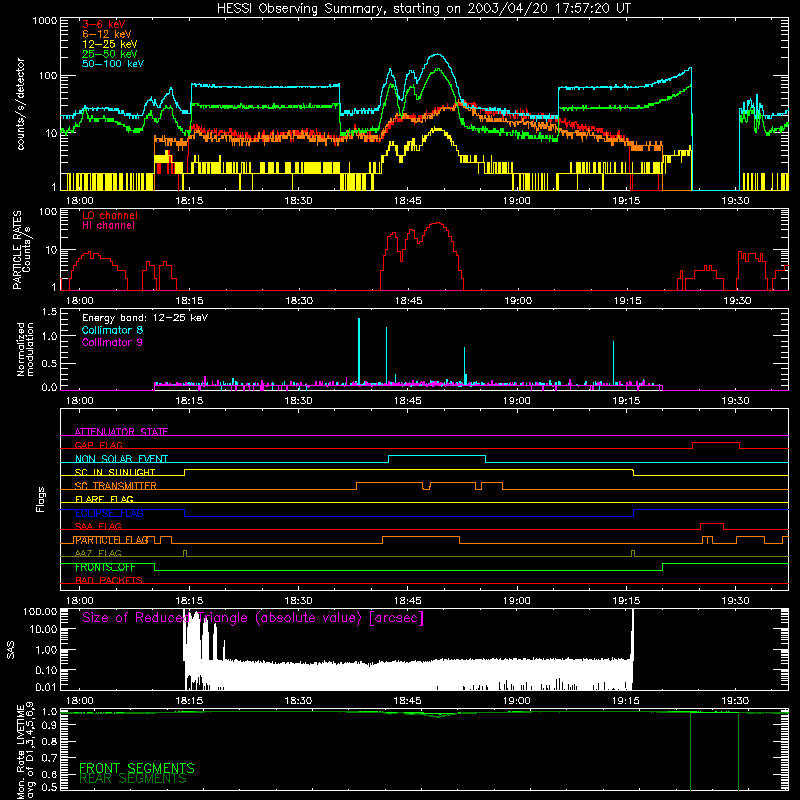The image size is (800, 800).
Task: Click the PARTICLE FLAG label
Action: 111,540
